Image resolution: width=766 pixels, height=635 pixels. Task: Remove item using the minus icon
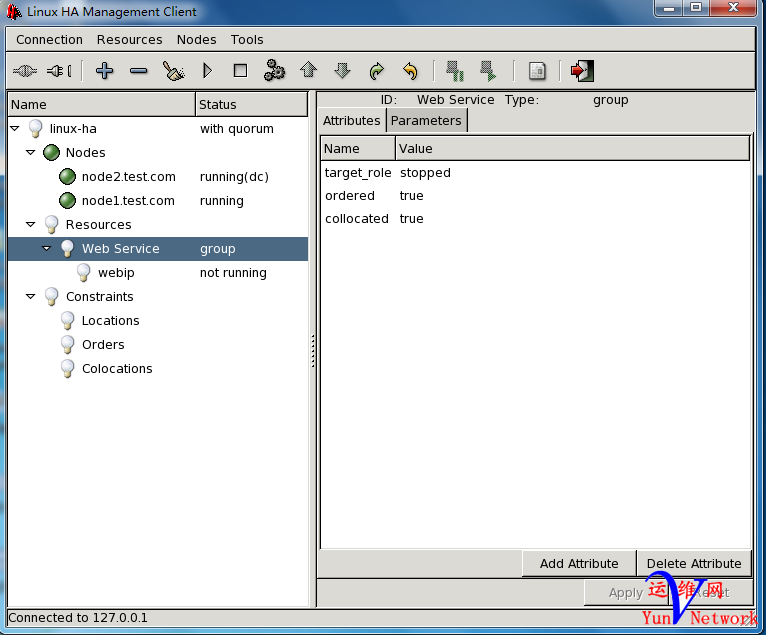click(139, 71)
